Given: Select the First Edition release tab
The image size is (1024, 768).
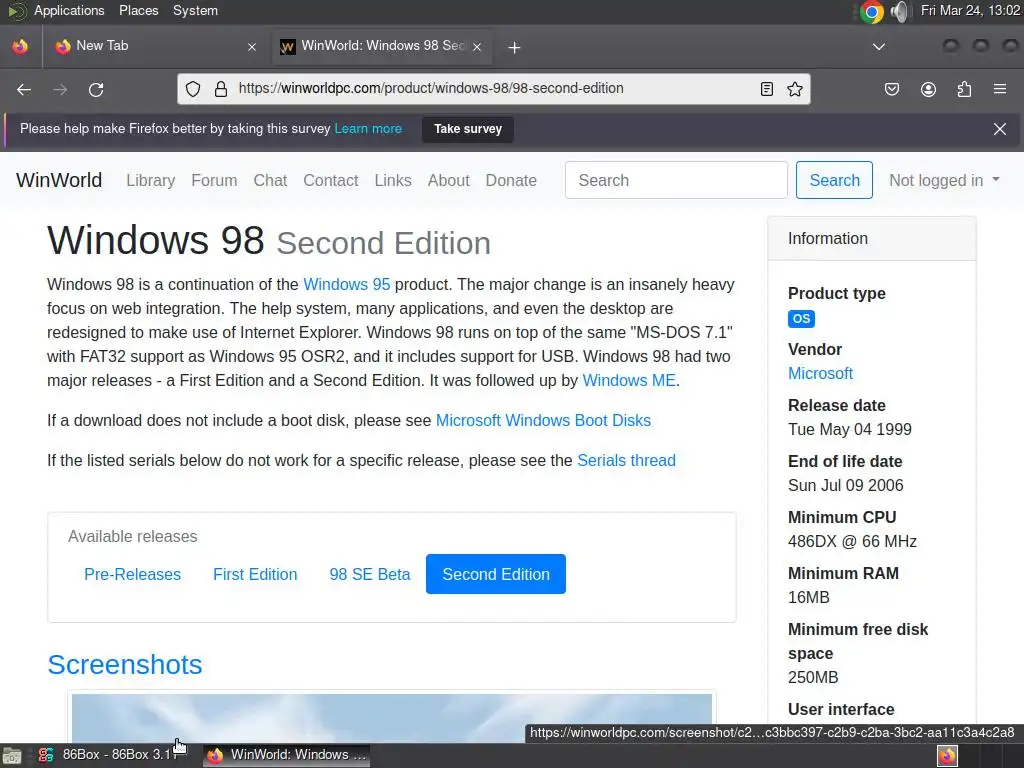Looking at the screenshot, I should pos(255,574).
